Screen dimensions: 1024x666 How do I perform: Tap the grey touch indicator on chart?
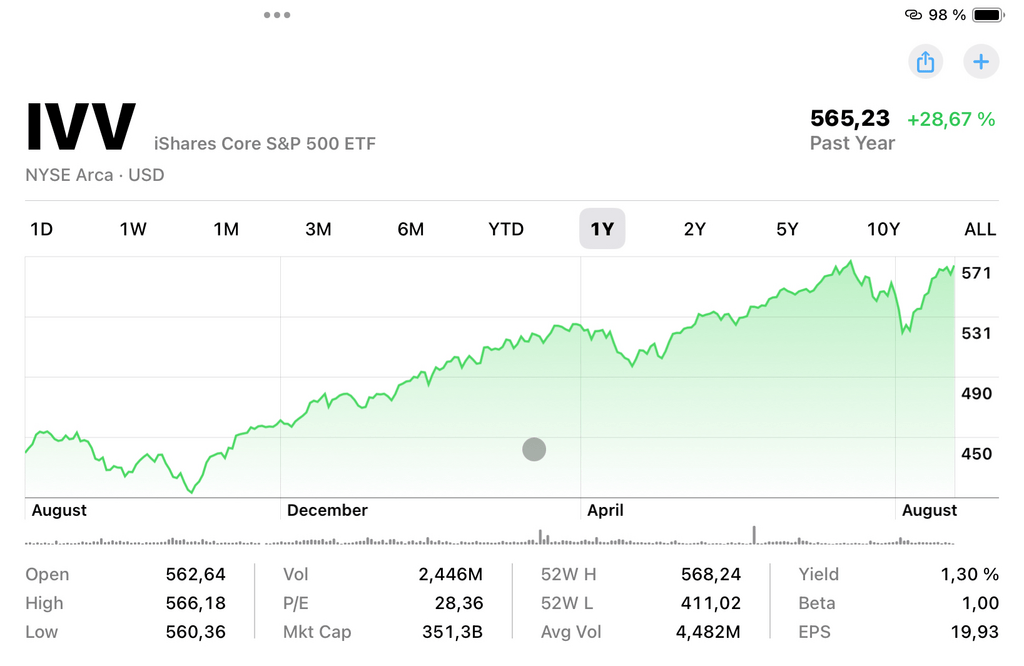[x=534, y=449]
